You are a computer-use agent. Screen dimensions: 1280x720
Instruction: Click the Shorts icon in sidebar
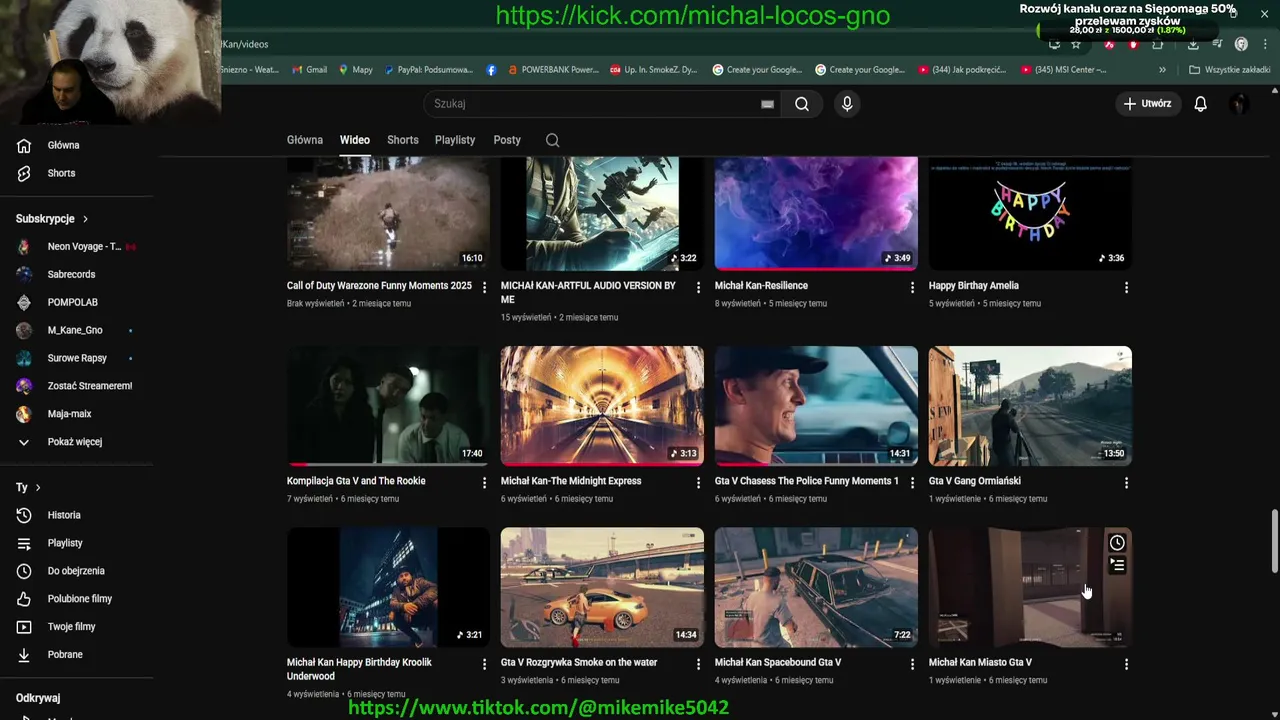24,174
